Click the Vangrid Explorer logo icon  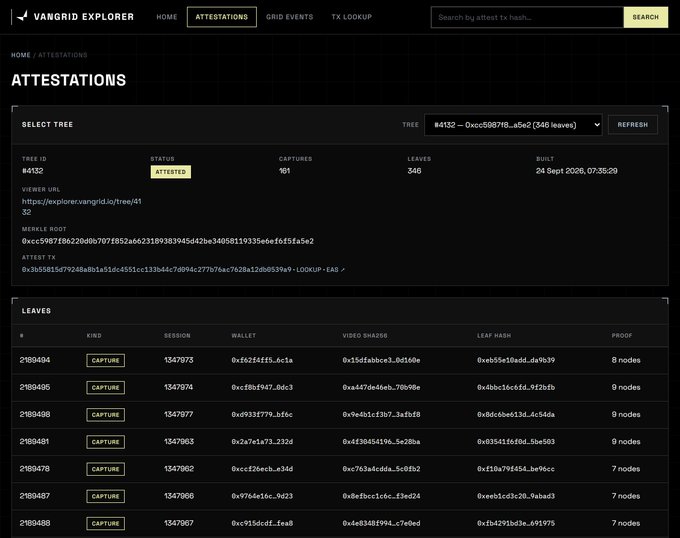pyautogui.click(x=22, y=16)
